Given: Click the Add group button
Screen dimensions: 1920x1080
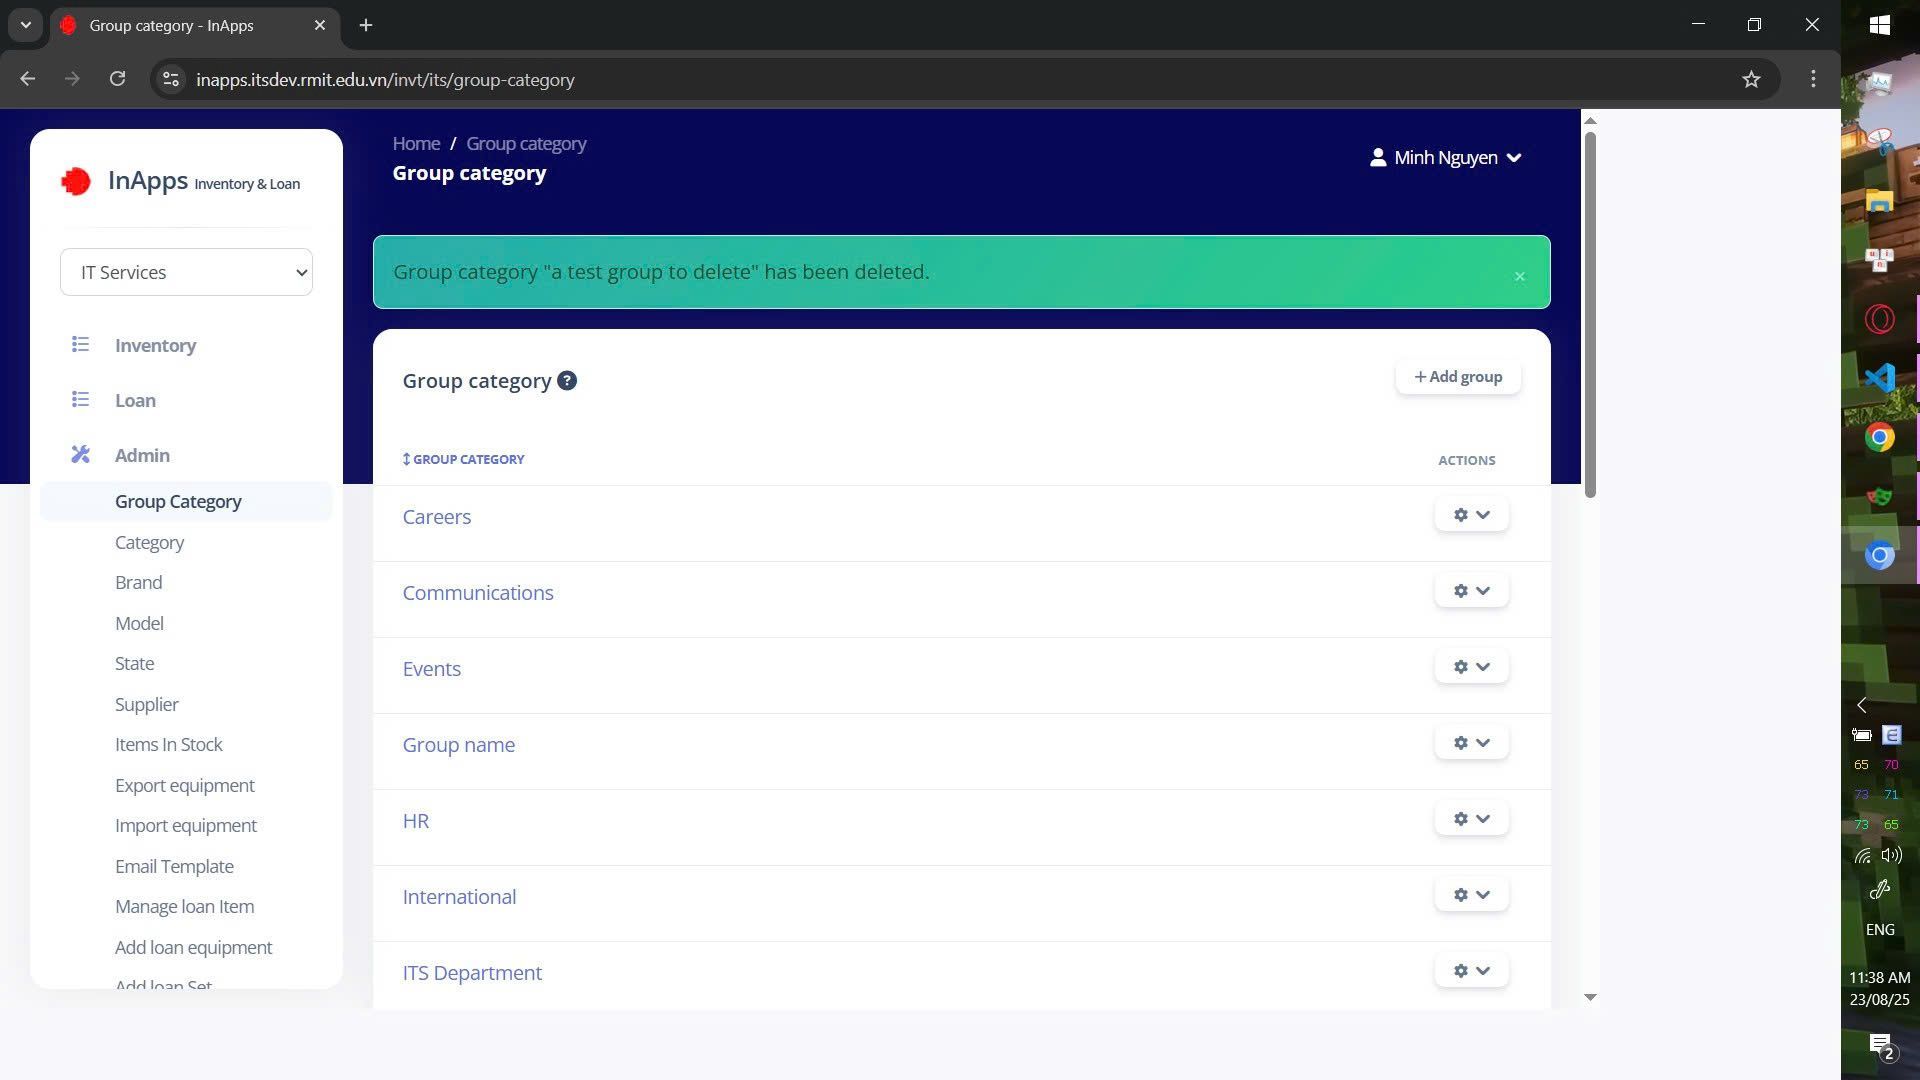Looking at the screenshot, I should click(x=1458, y=377).
